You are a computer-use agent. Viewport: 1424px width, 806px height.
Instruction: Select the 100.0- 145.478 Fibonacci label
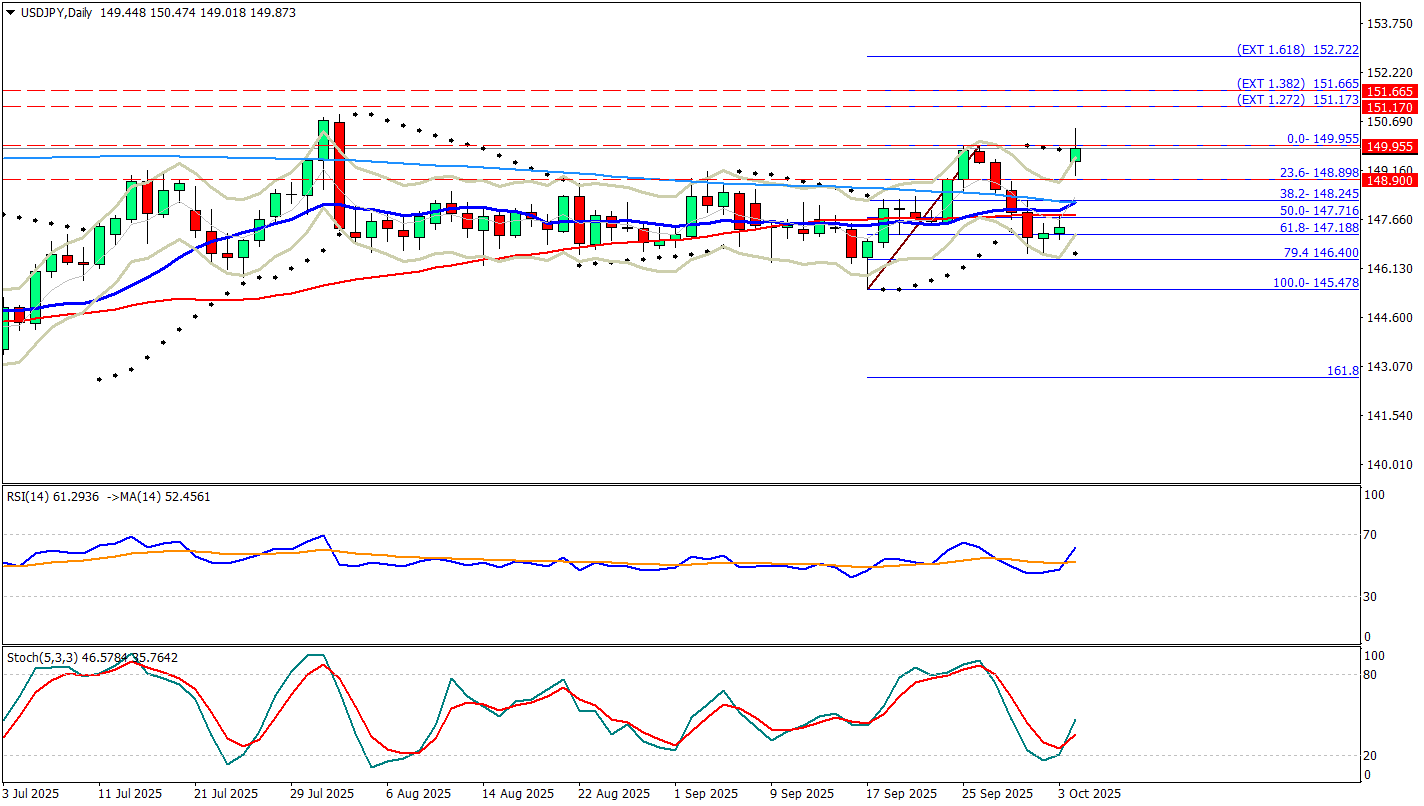point(1315,283)
